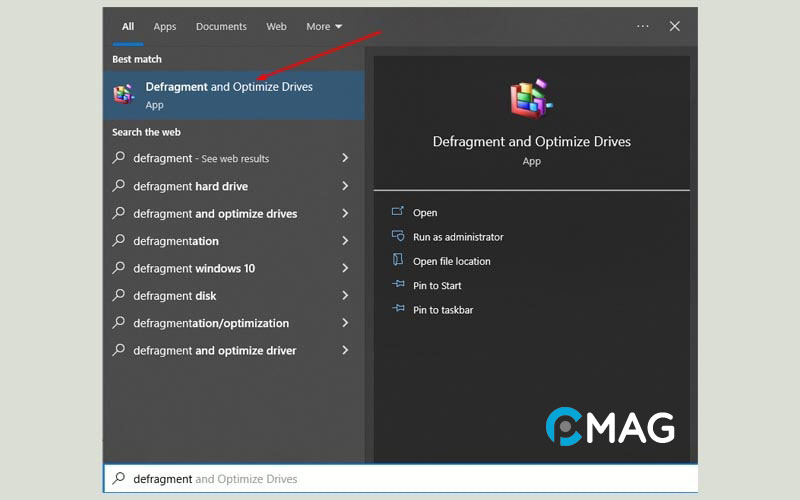Click the Open icon in the actions list
Image resolution: width=800 pixels, height=500 pixels.
click(x=397, y=212)
